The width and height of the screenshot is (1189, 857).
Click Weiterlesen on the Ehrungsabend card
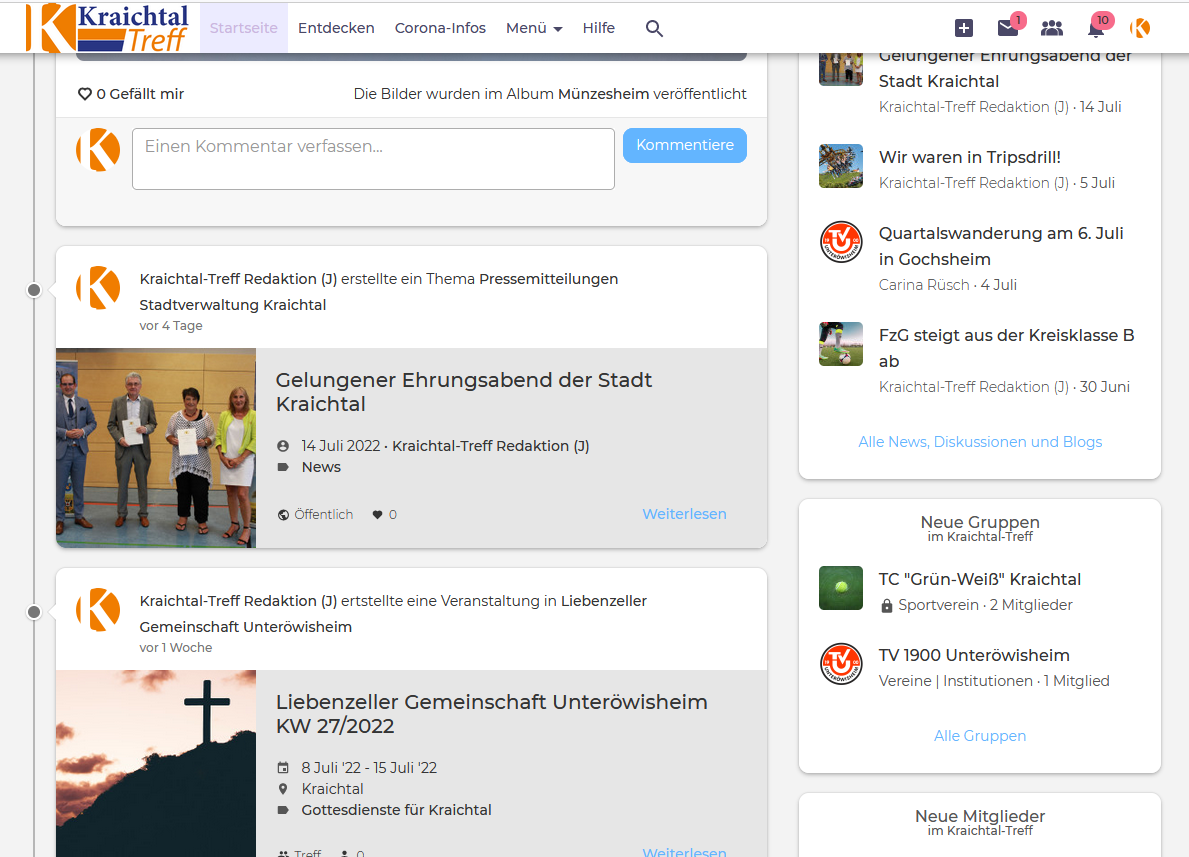click(x=684, y=514)
